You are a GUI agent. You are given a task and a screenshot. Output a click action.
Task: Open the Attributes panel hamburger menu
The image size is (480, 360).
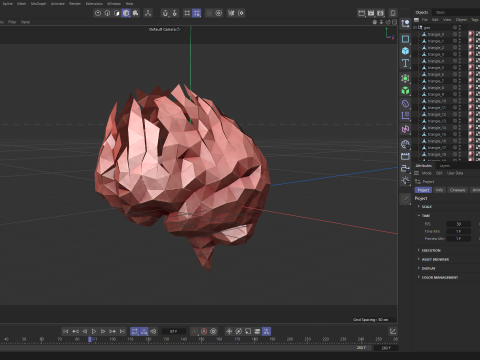point(416,173)
